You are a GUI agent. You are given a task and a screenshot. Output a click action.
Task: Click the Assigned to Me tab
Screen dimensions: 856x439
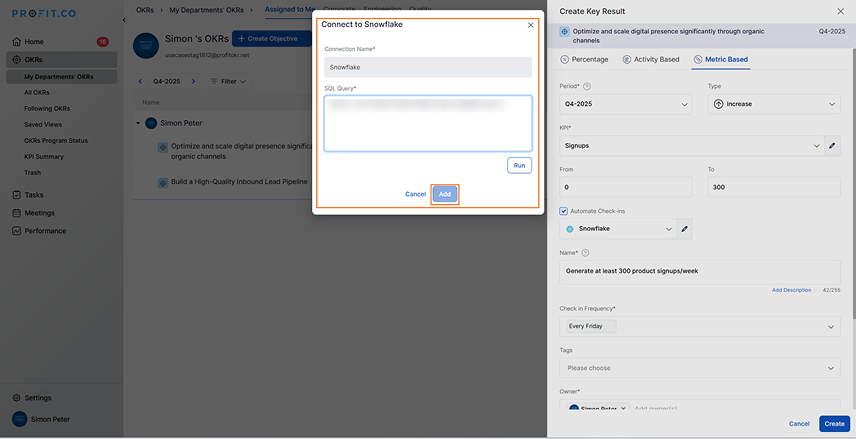tap(290, 9)
